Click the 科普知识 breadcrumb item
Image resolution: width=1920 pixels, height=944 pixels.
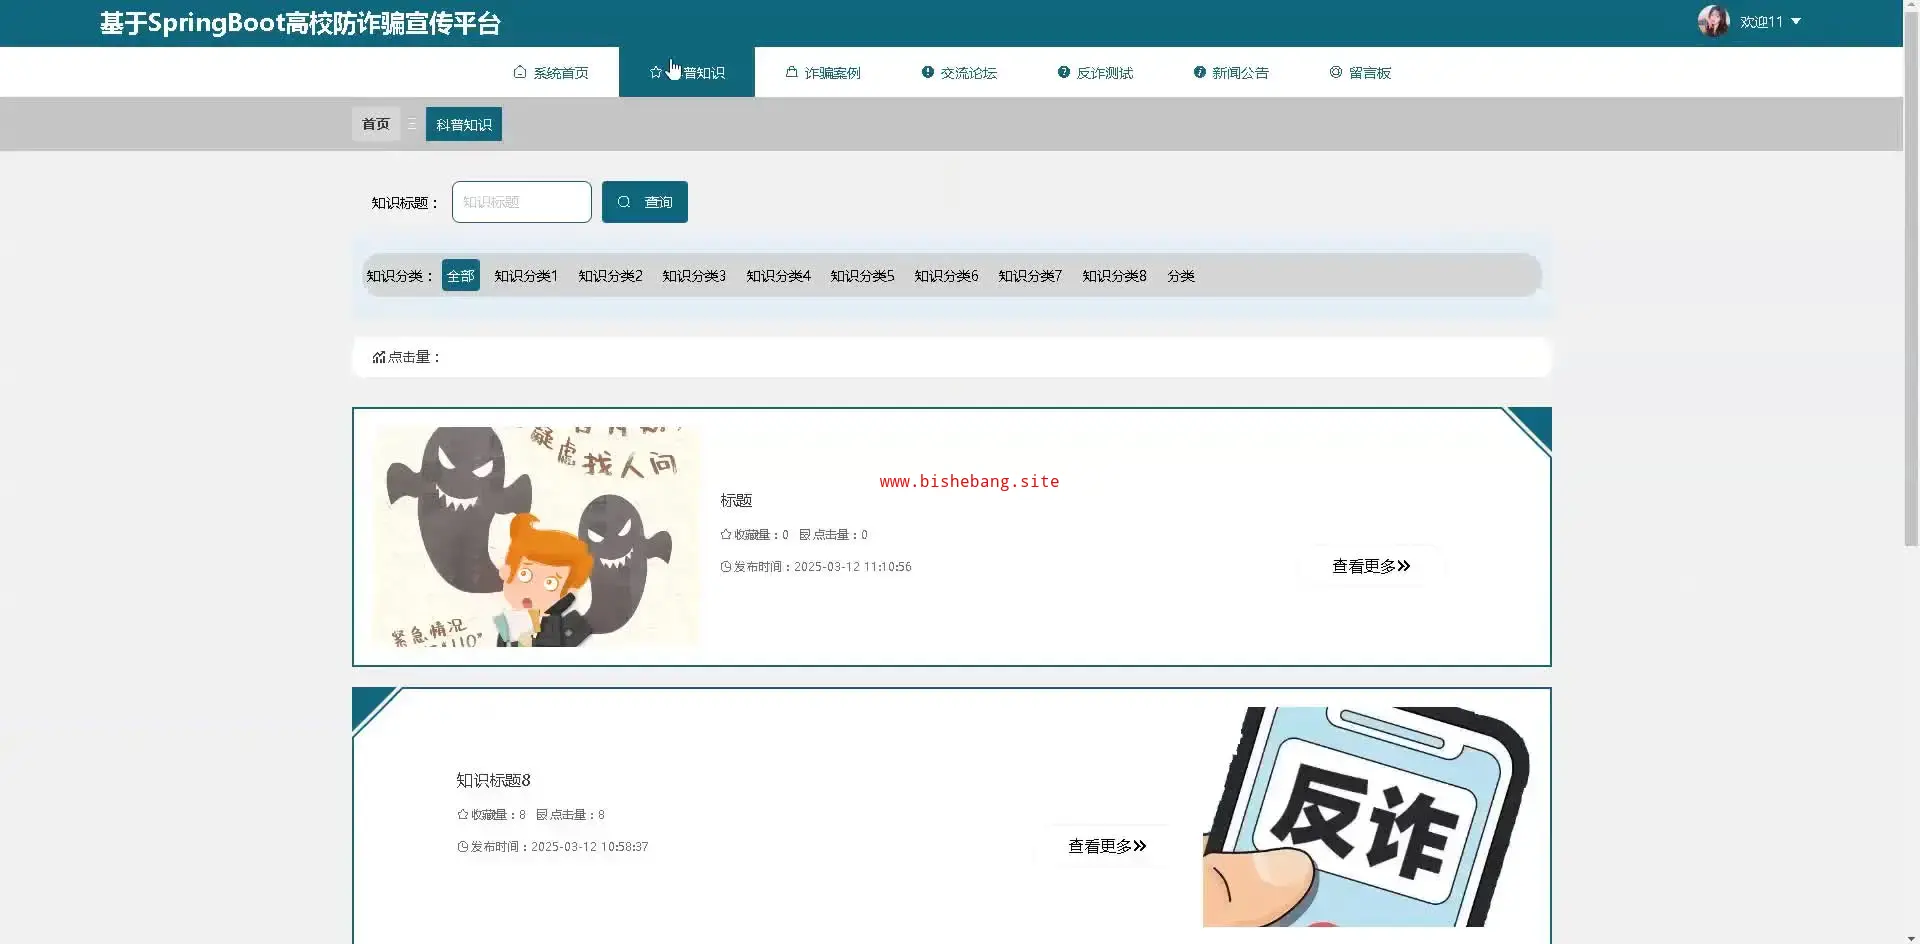[464, 124]
